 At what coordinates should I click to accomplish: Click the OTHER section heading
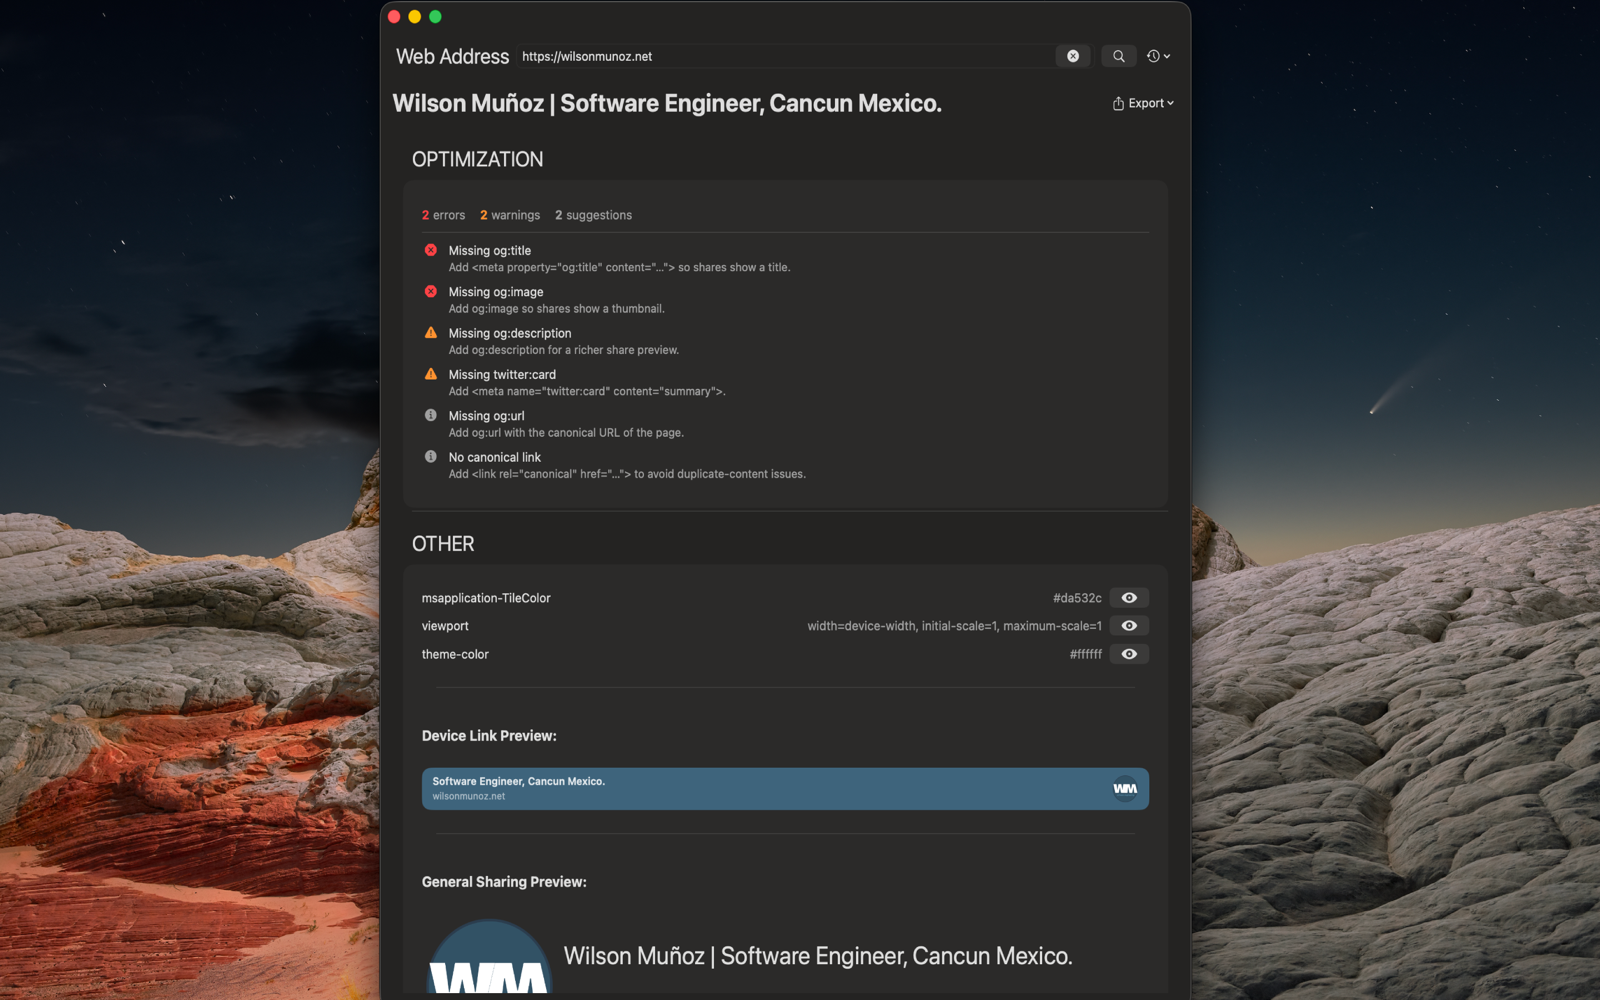[443, 544]
